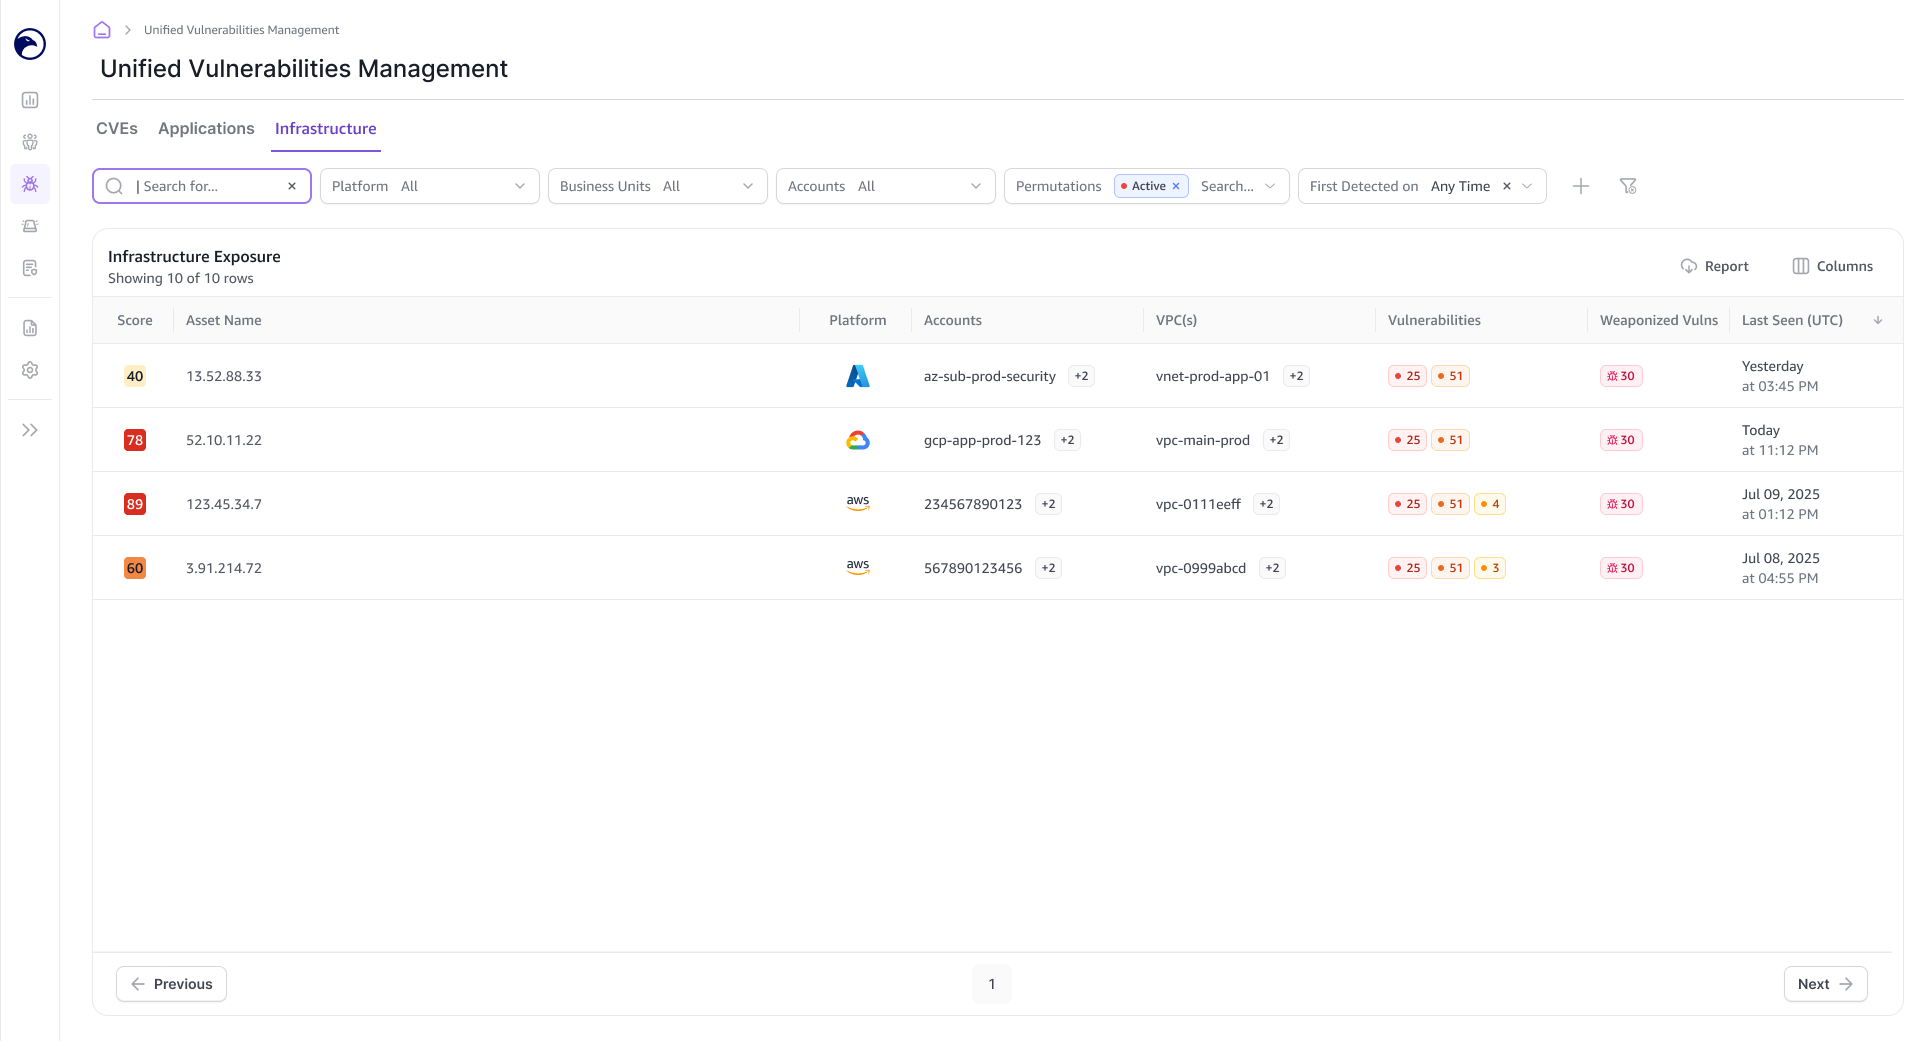Clear the First Detected on Any Time filter
Screen dimensions: 1920x1045
[x=1507, y=186]
